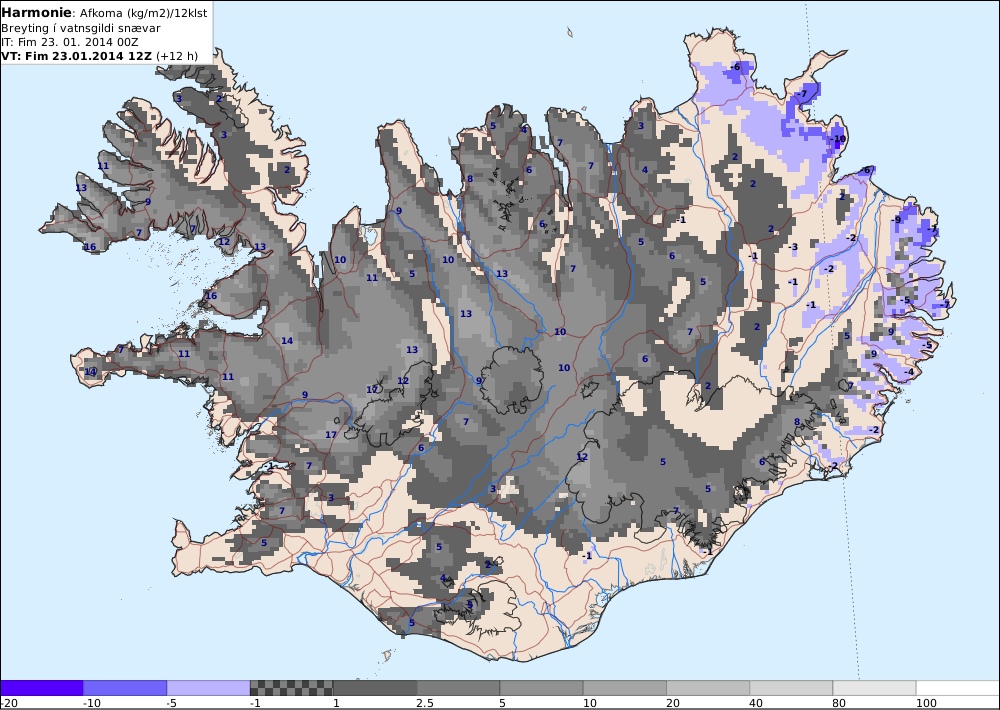
Task: Click the dark gray 1 to 2.5 legend swatch
Action: tap(375, 688)
